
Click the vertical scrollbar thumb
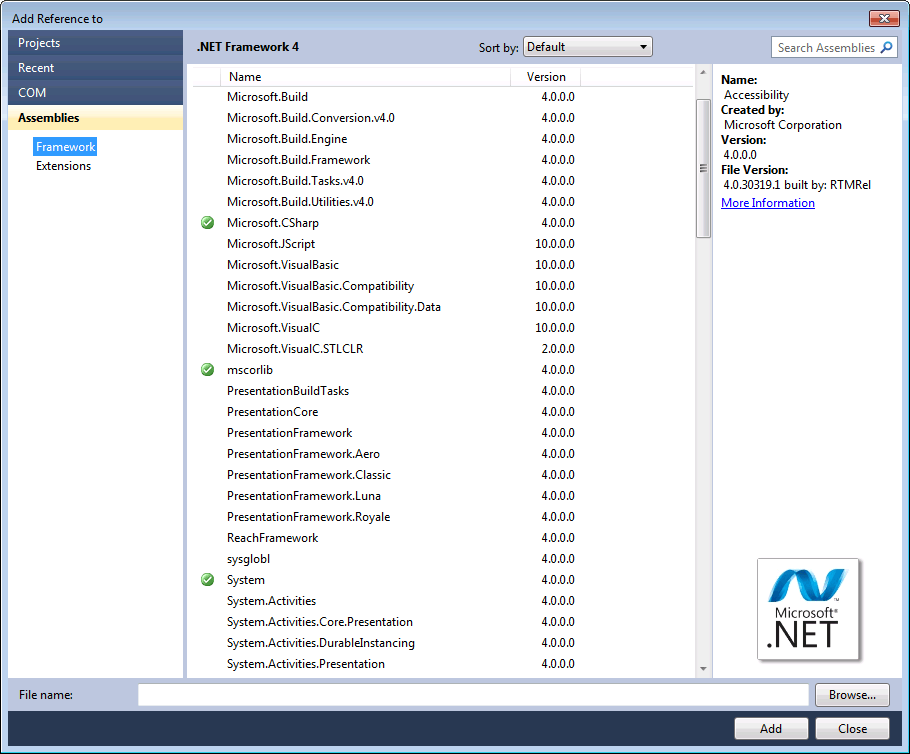703,168
